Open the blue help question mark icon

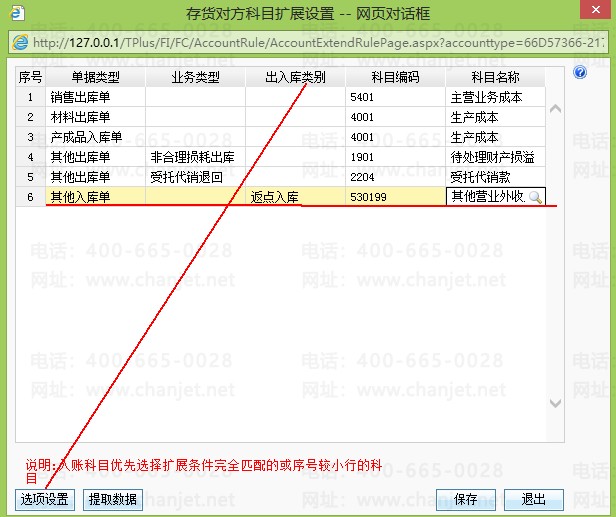(x=580, y=73)
